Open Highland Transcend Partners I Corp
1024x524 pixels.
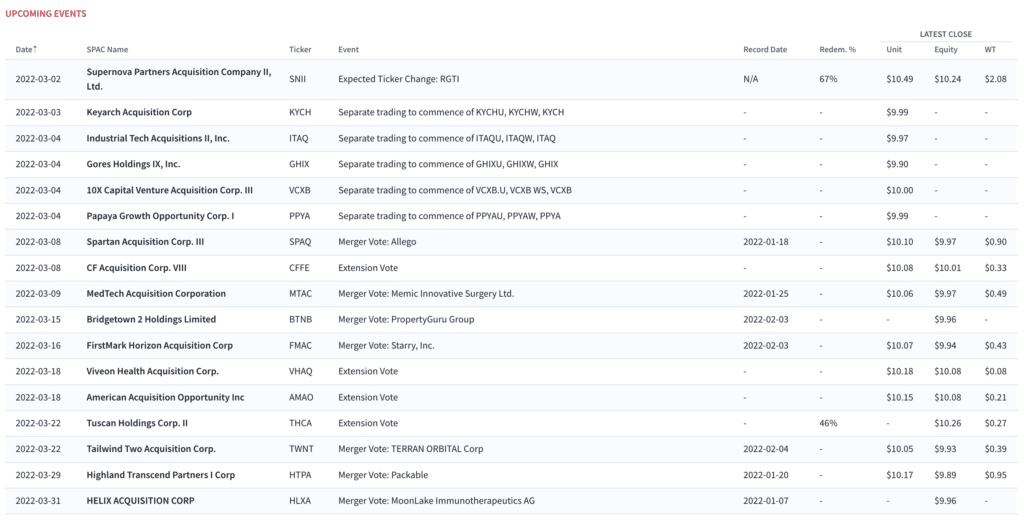coord(161,475)
